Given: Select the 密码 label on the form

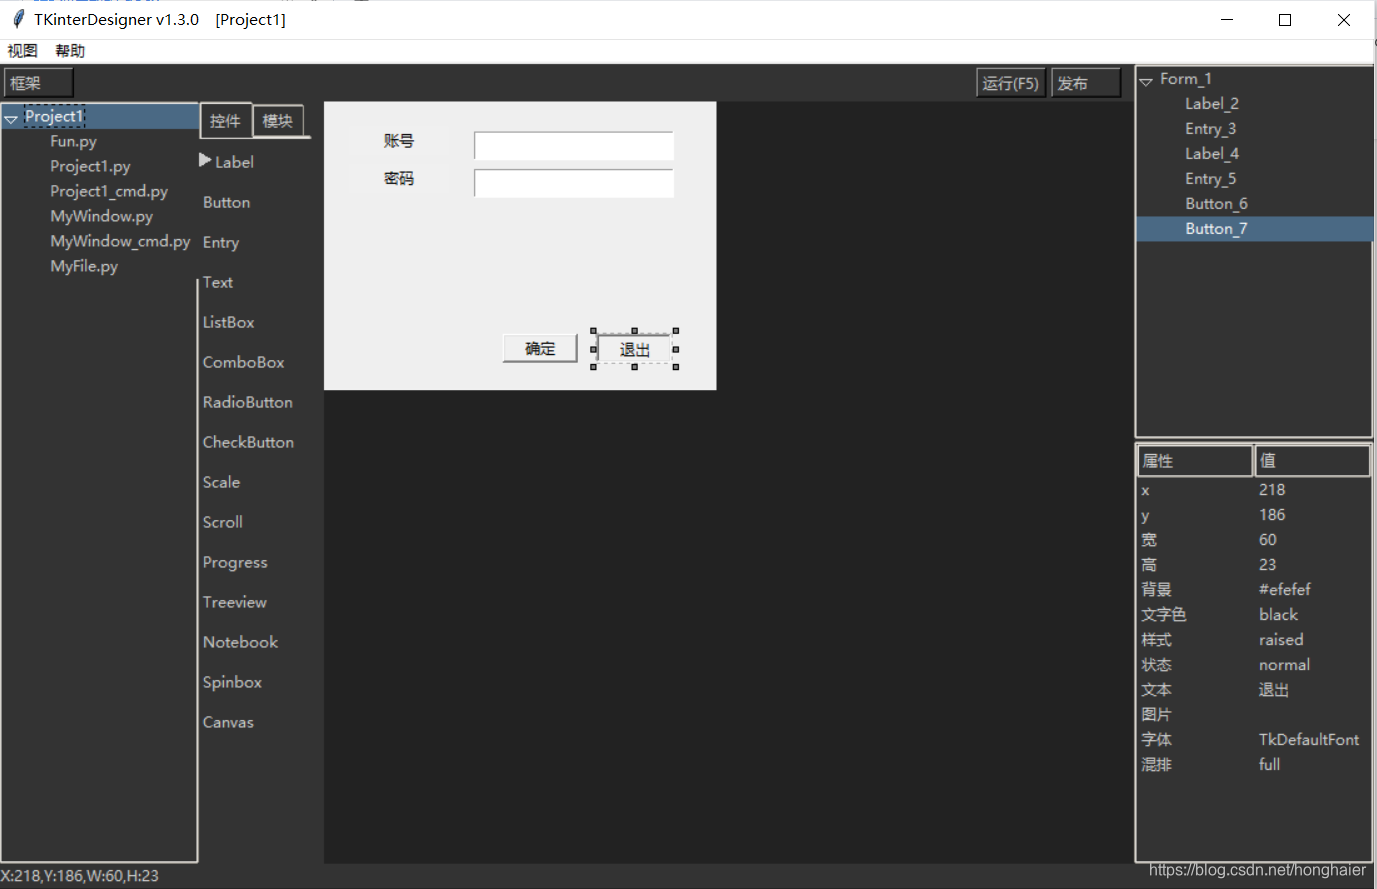Looking at the screenshot, I should (x=398, y=178).
